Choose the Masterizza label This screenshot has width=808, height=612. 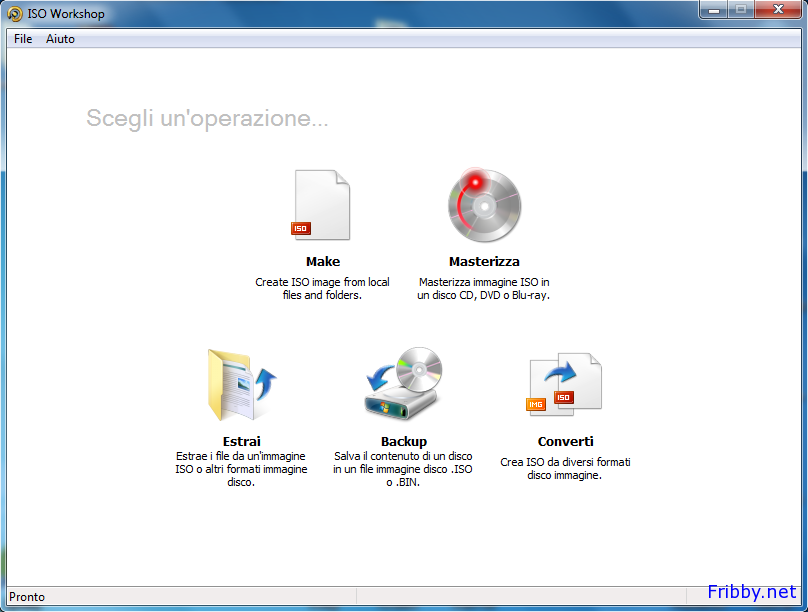tap(484, 262)
